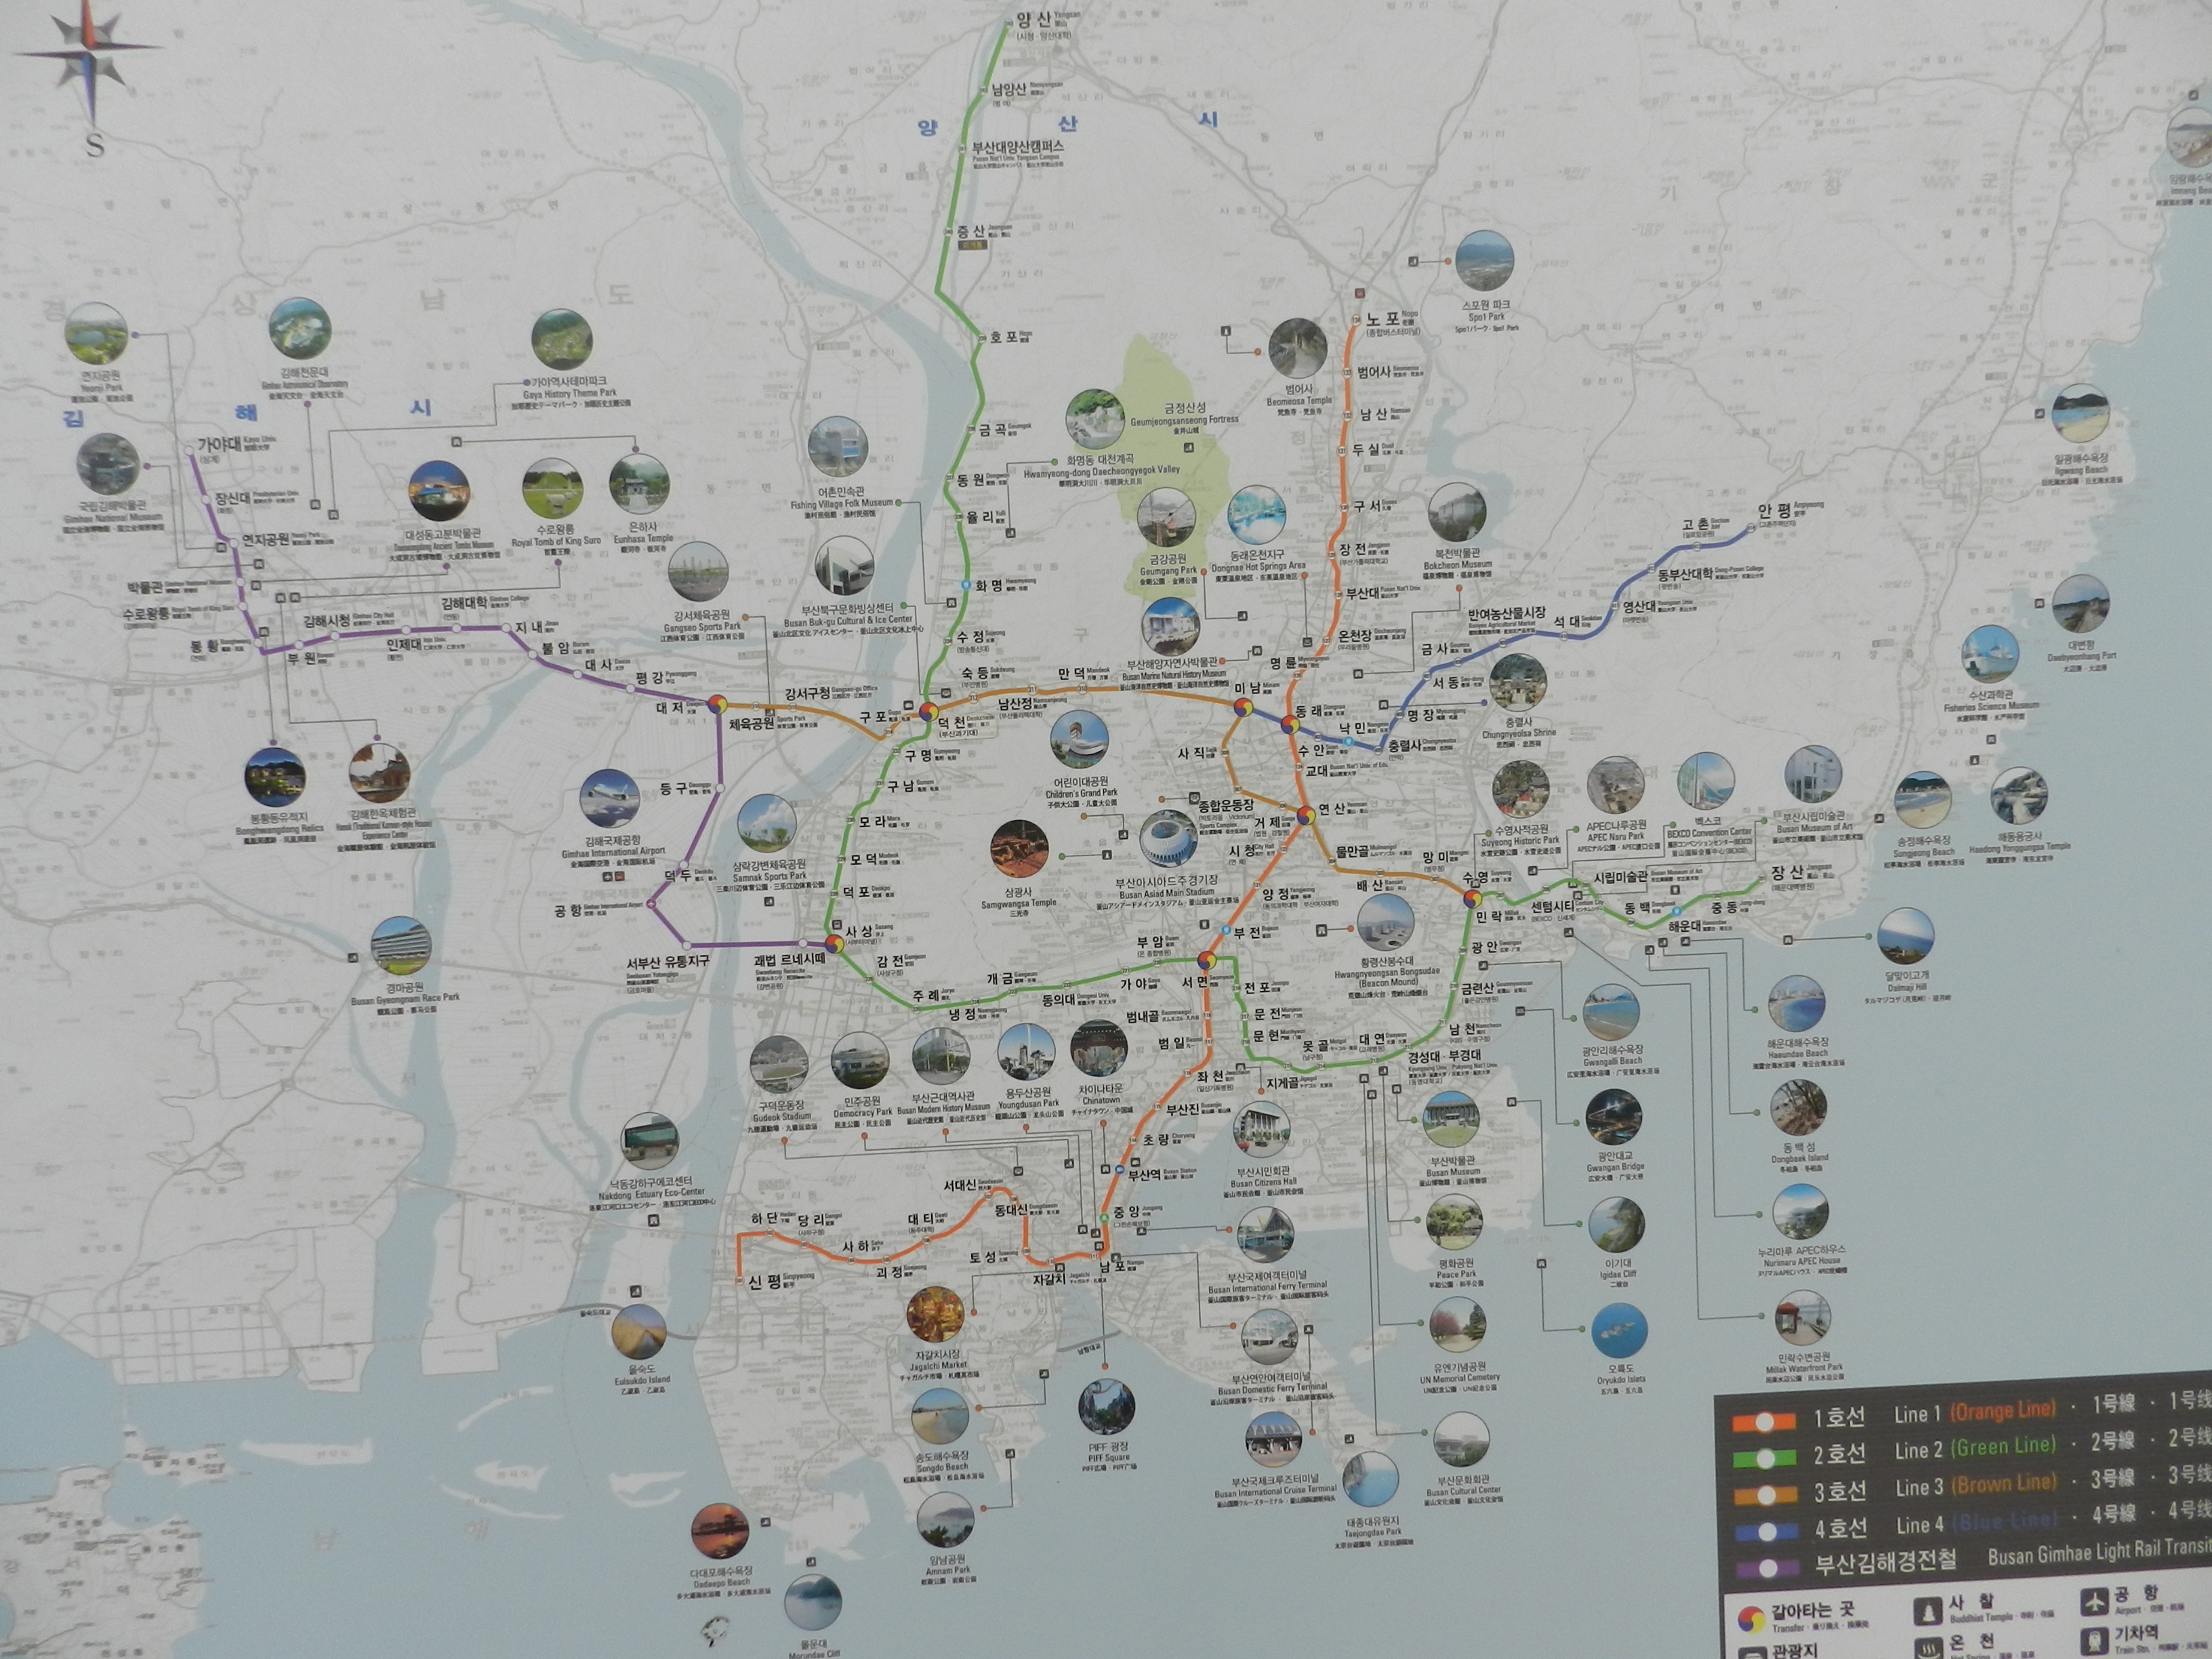Click the Line 4 blue legend swatch
The height and width of the screenshot is (1659, 2212).
[1766, 1531]
